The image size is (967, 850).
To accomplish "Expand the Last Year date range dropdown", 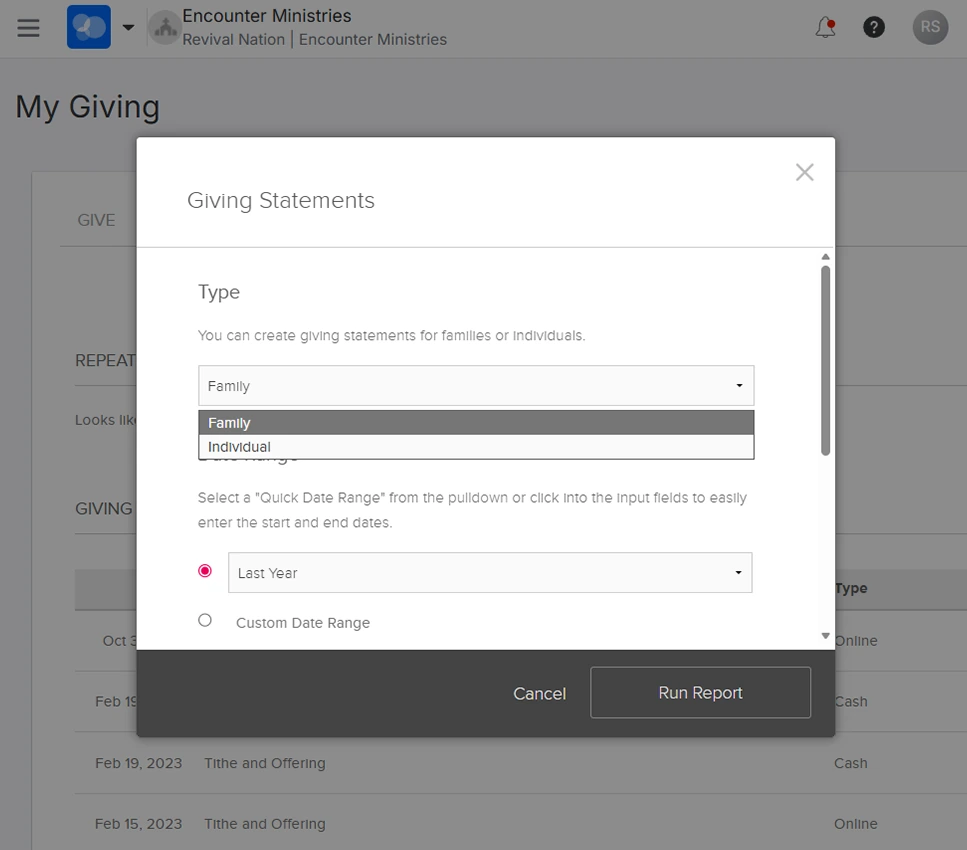I will click(490, 573).
